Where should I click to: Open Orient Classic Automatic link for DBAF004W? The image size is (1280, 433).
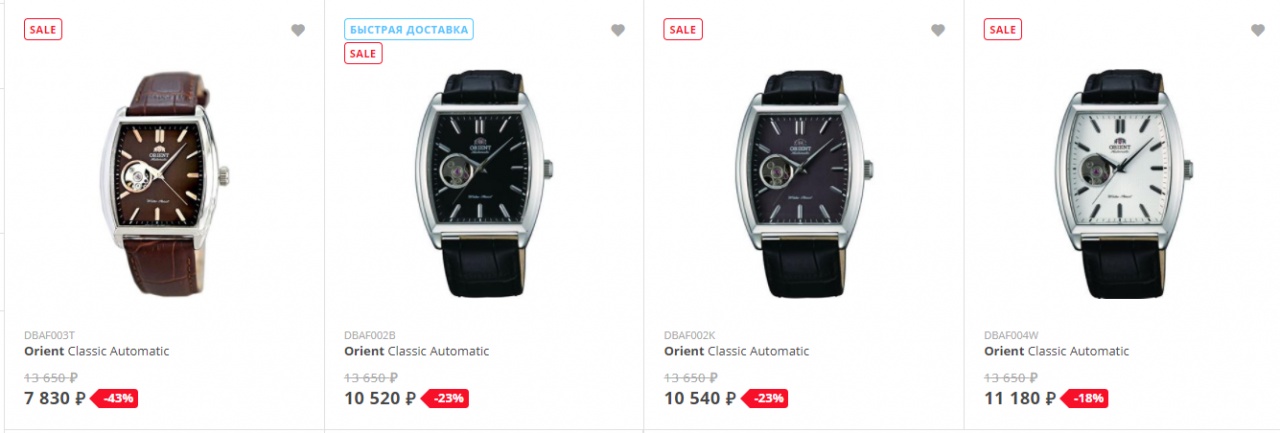point(1057,351)
